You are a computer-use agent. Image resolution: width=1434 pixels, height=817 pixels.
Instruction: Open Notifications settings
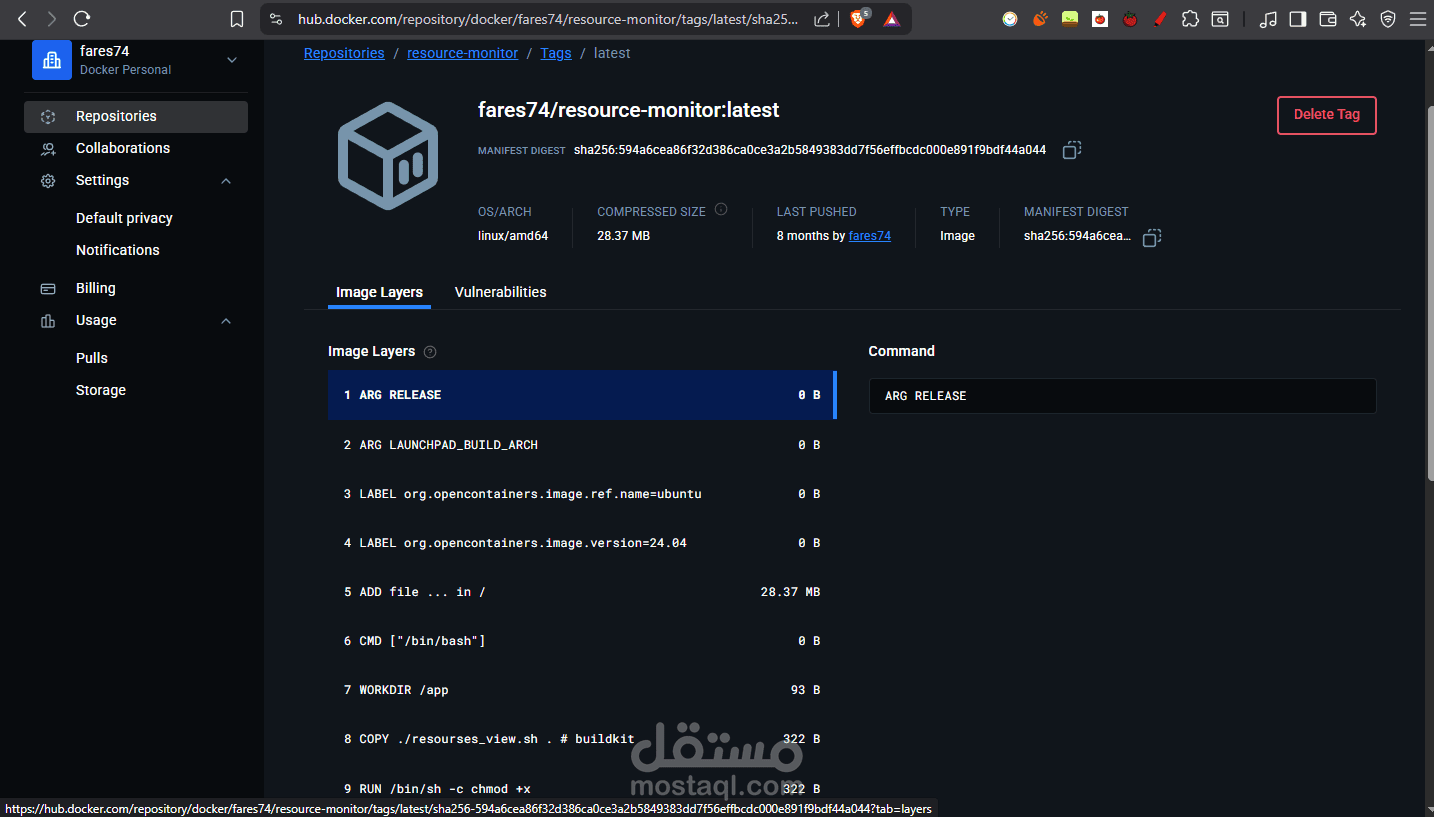tap(118, 250)
